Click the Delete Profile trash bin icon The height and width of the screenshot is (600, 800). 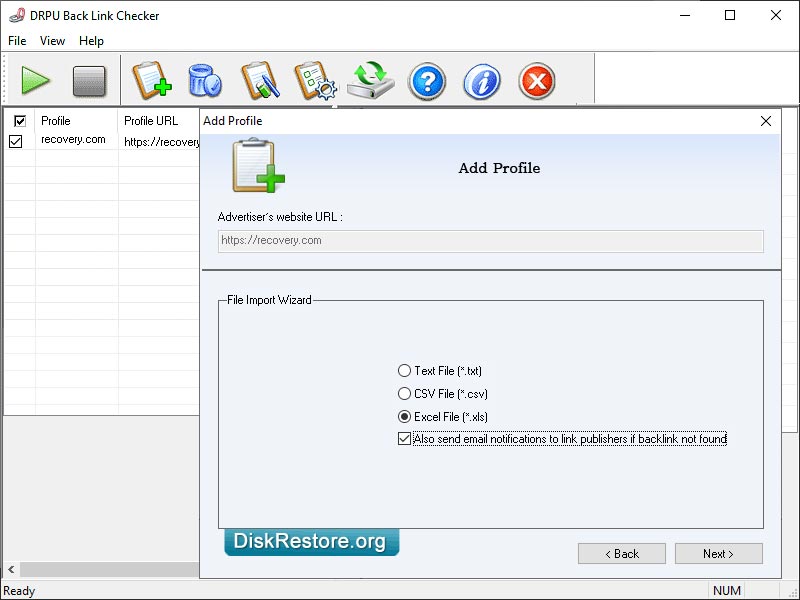pos(205,80)
